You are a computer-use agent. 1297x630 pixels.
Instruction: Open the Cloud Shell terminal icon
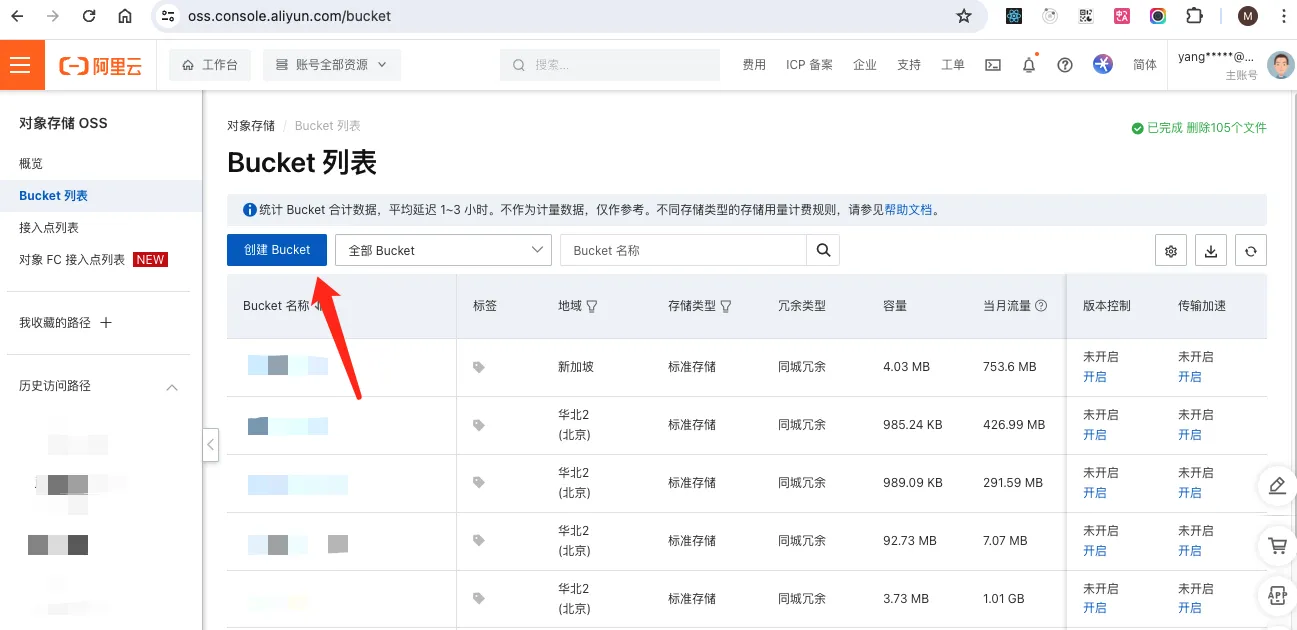click(992, 65)
